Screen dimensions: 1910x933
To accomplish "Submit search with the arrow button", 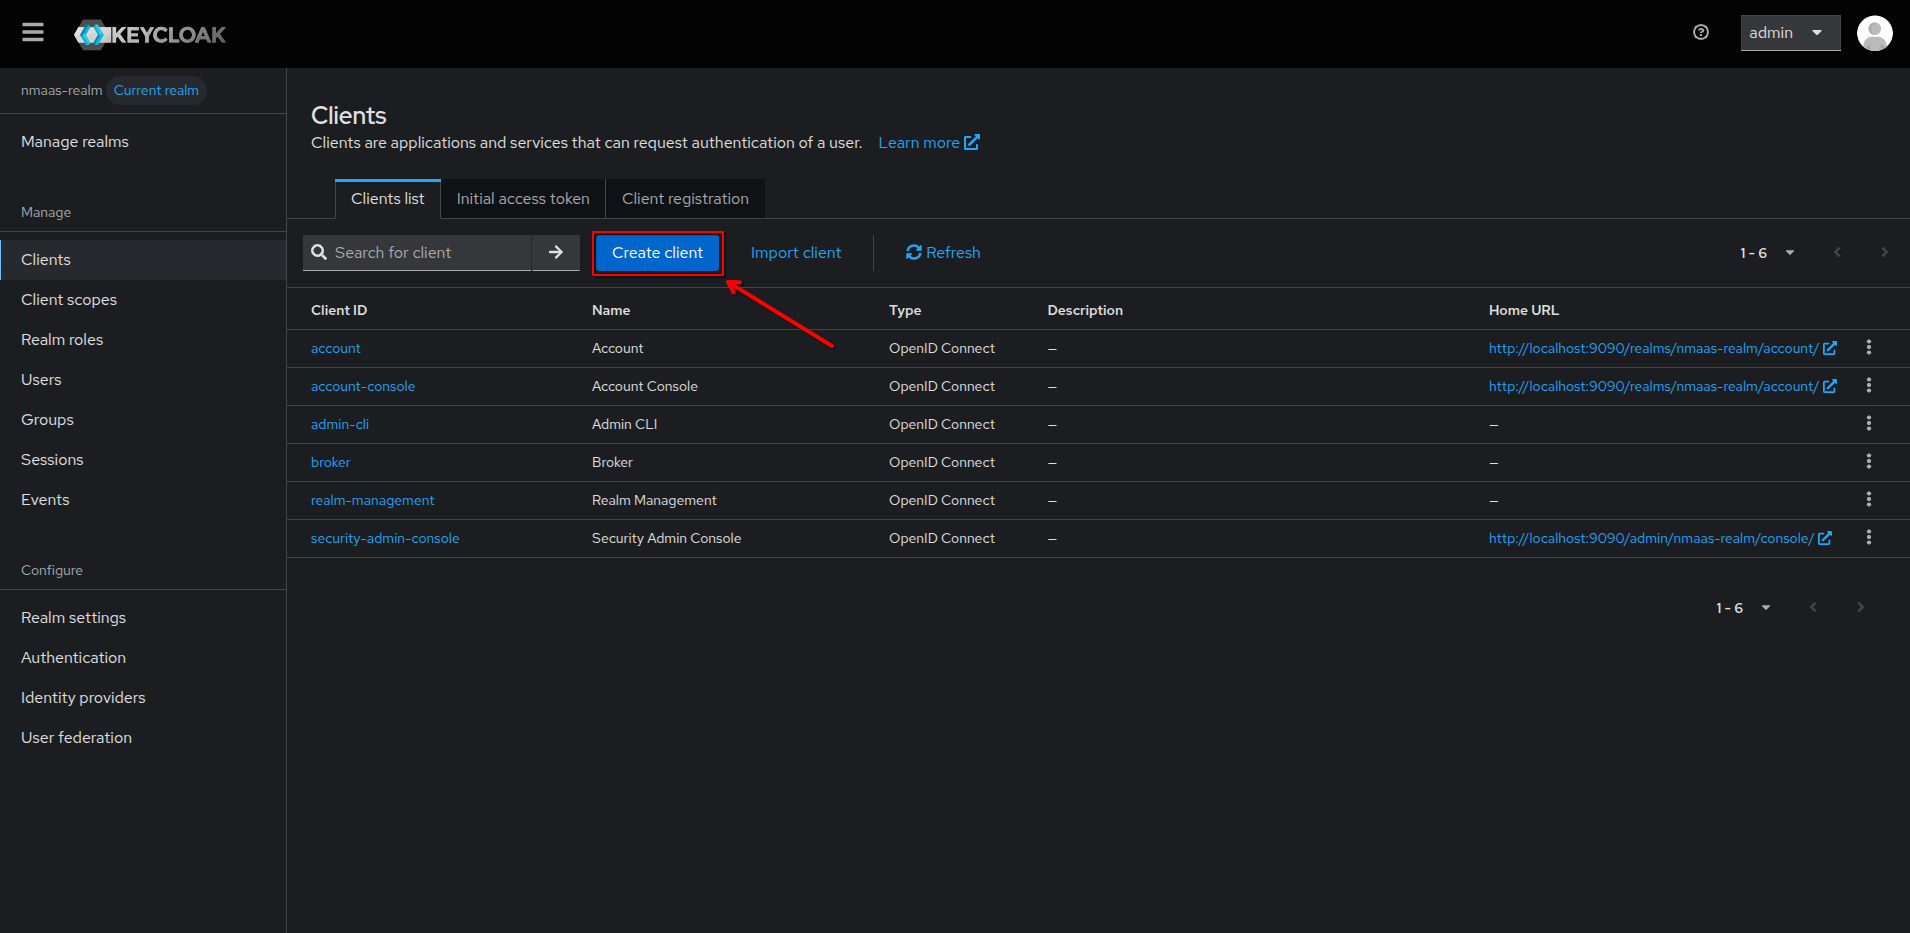I will 556,253.
